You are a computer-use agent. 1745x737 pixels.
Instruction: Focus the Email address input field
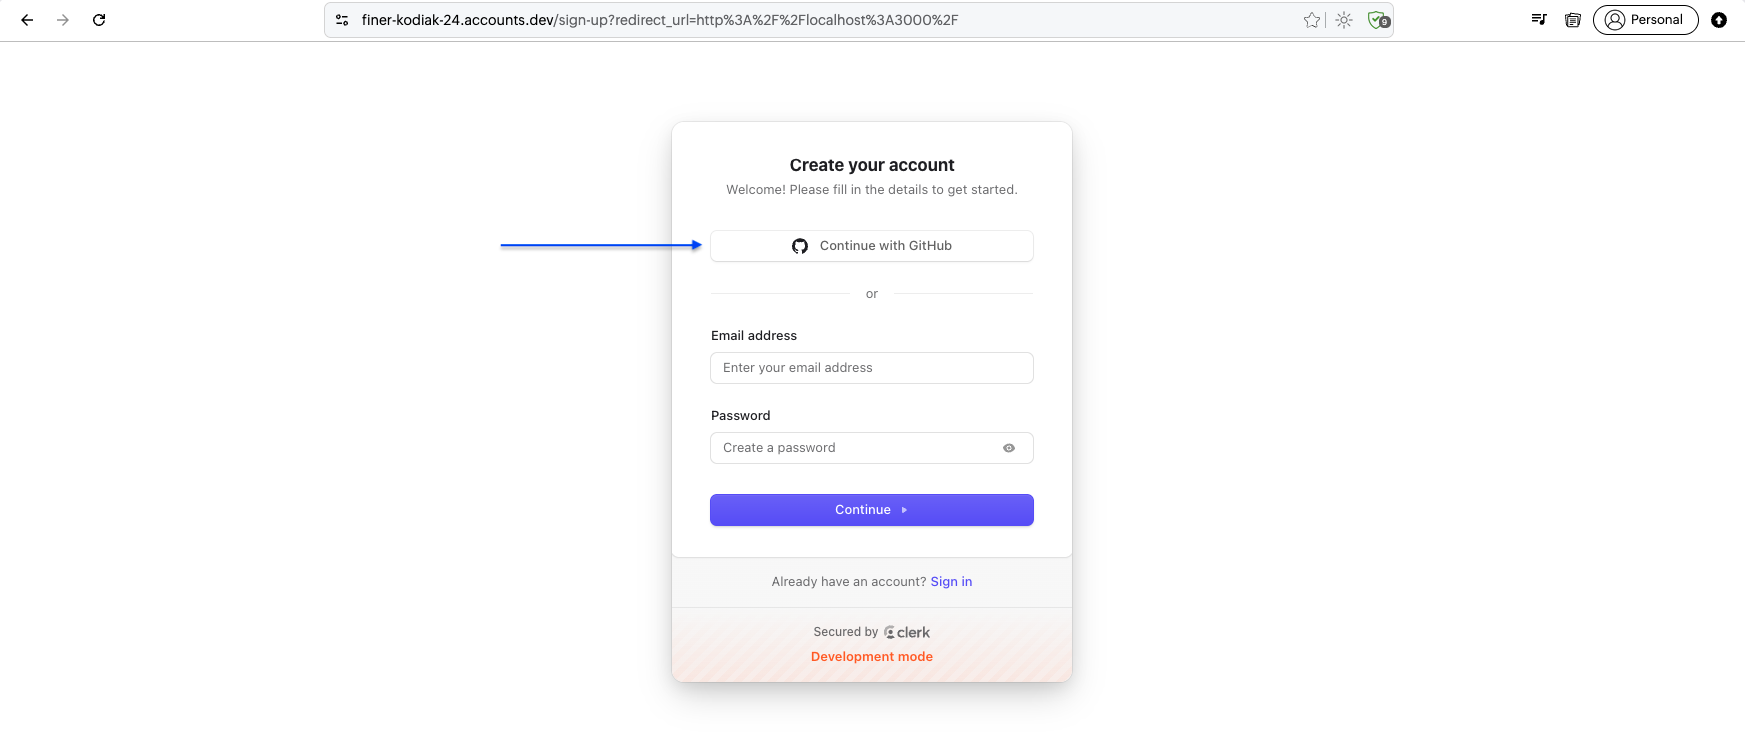coord(872,368)
